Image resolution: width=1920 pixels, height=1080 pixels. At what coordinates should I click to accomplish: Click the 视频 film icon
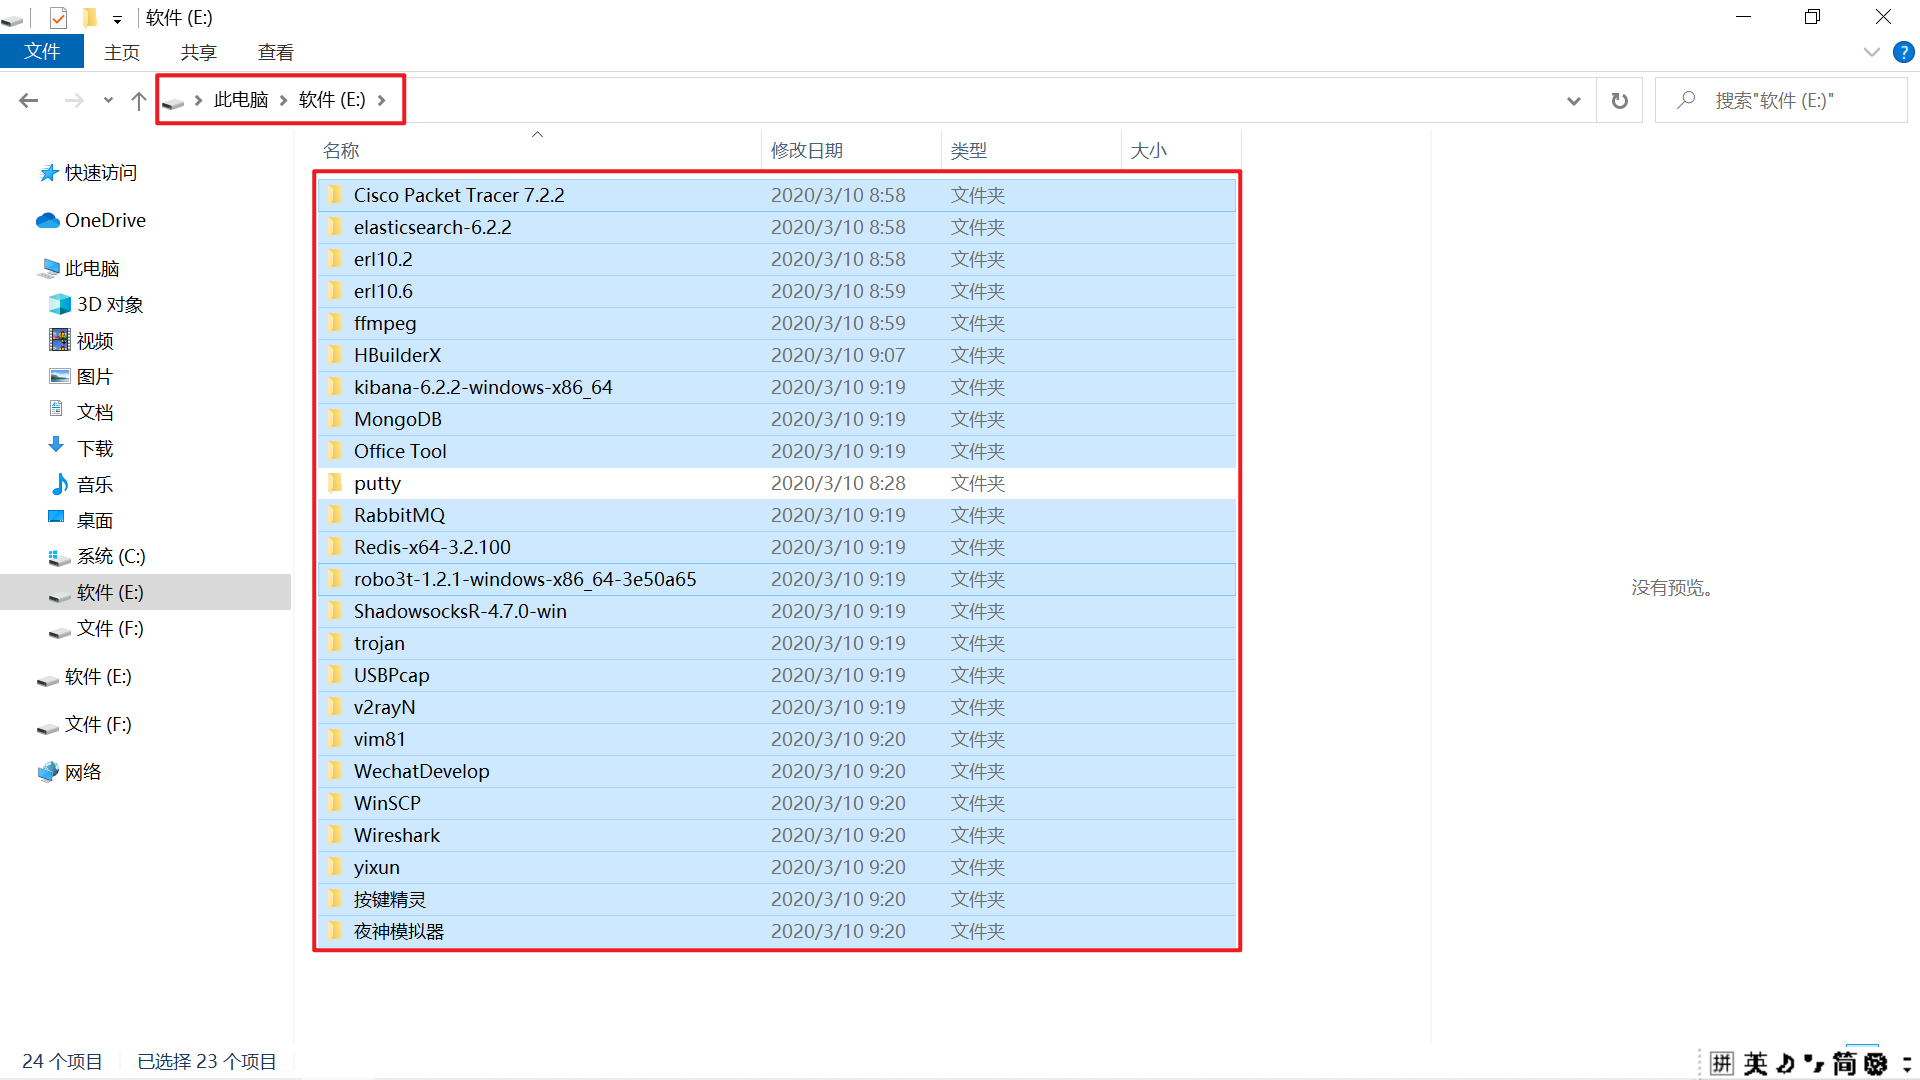[60, 340]
